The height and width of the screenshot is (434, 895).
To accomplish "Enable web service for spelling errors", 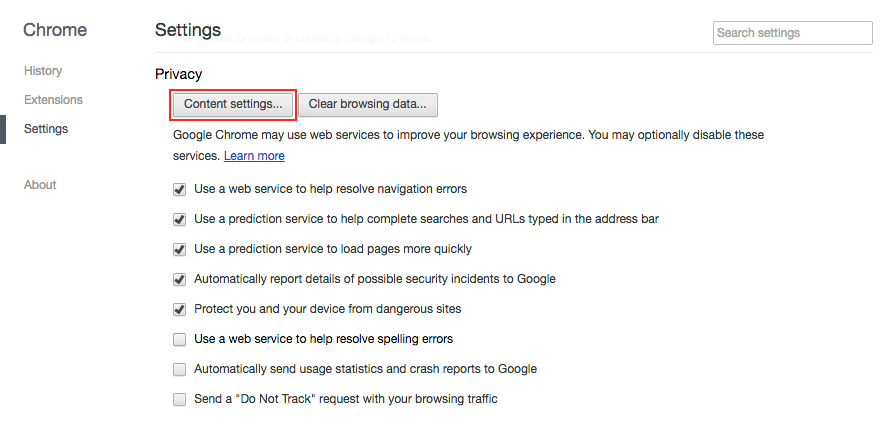I will [179, 339].
